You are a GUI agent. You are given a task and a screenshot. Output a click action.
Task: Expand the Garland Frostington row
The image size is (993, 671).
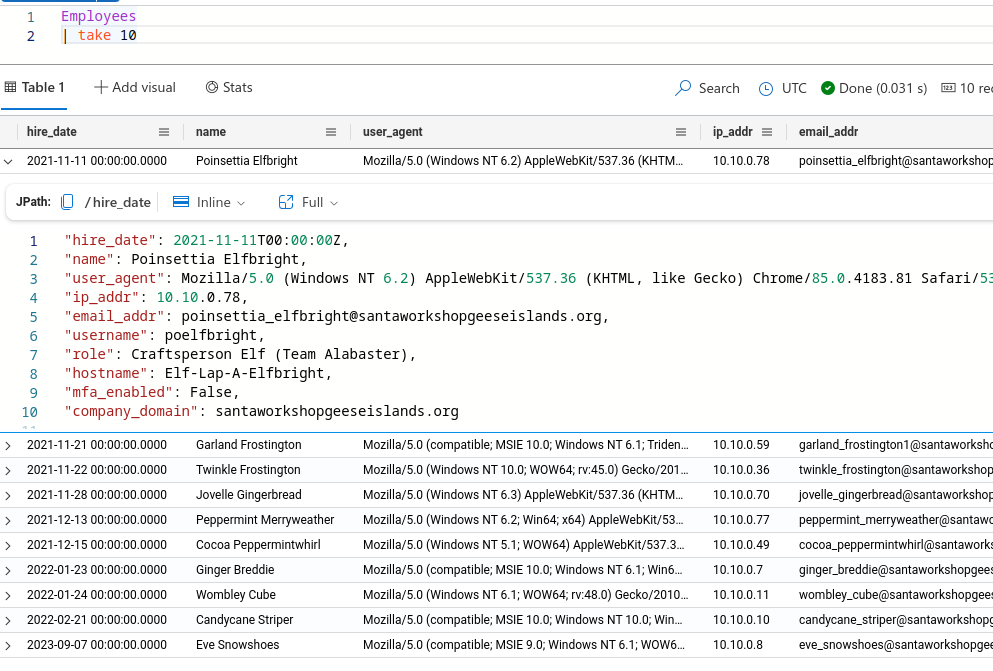pyautogui.click(x=9, y=445)
